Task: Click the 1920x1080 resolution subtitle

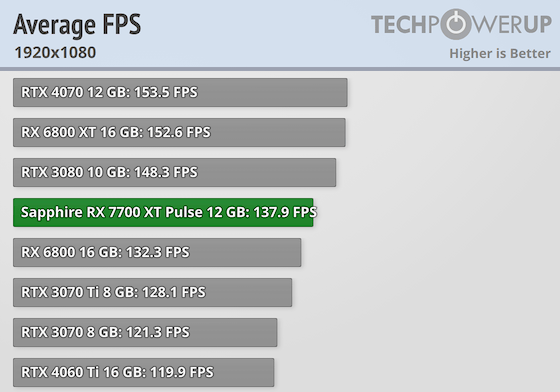Action: (x=55, y=53)
